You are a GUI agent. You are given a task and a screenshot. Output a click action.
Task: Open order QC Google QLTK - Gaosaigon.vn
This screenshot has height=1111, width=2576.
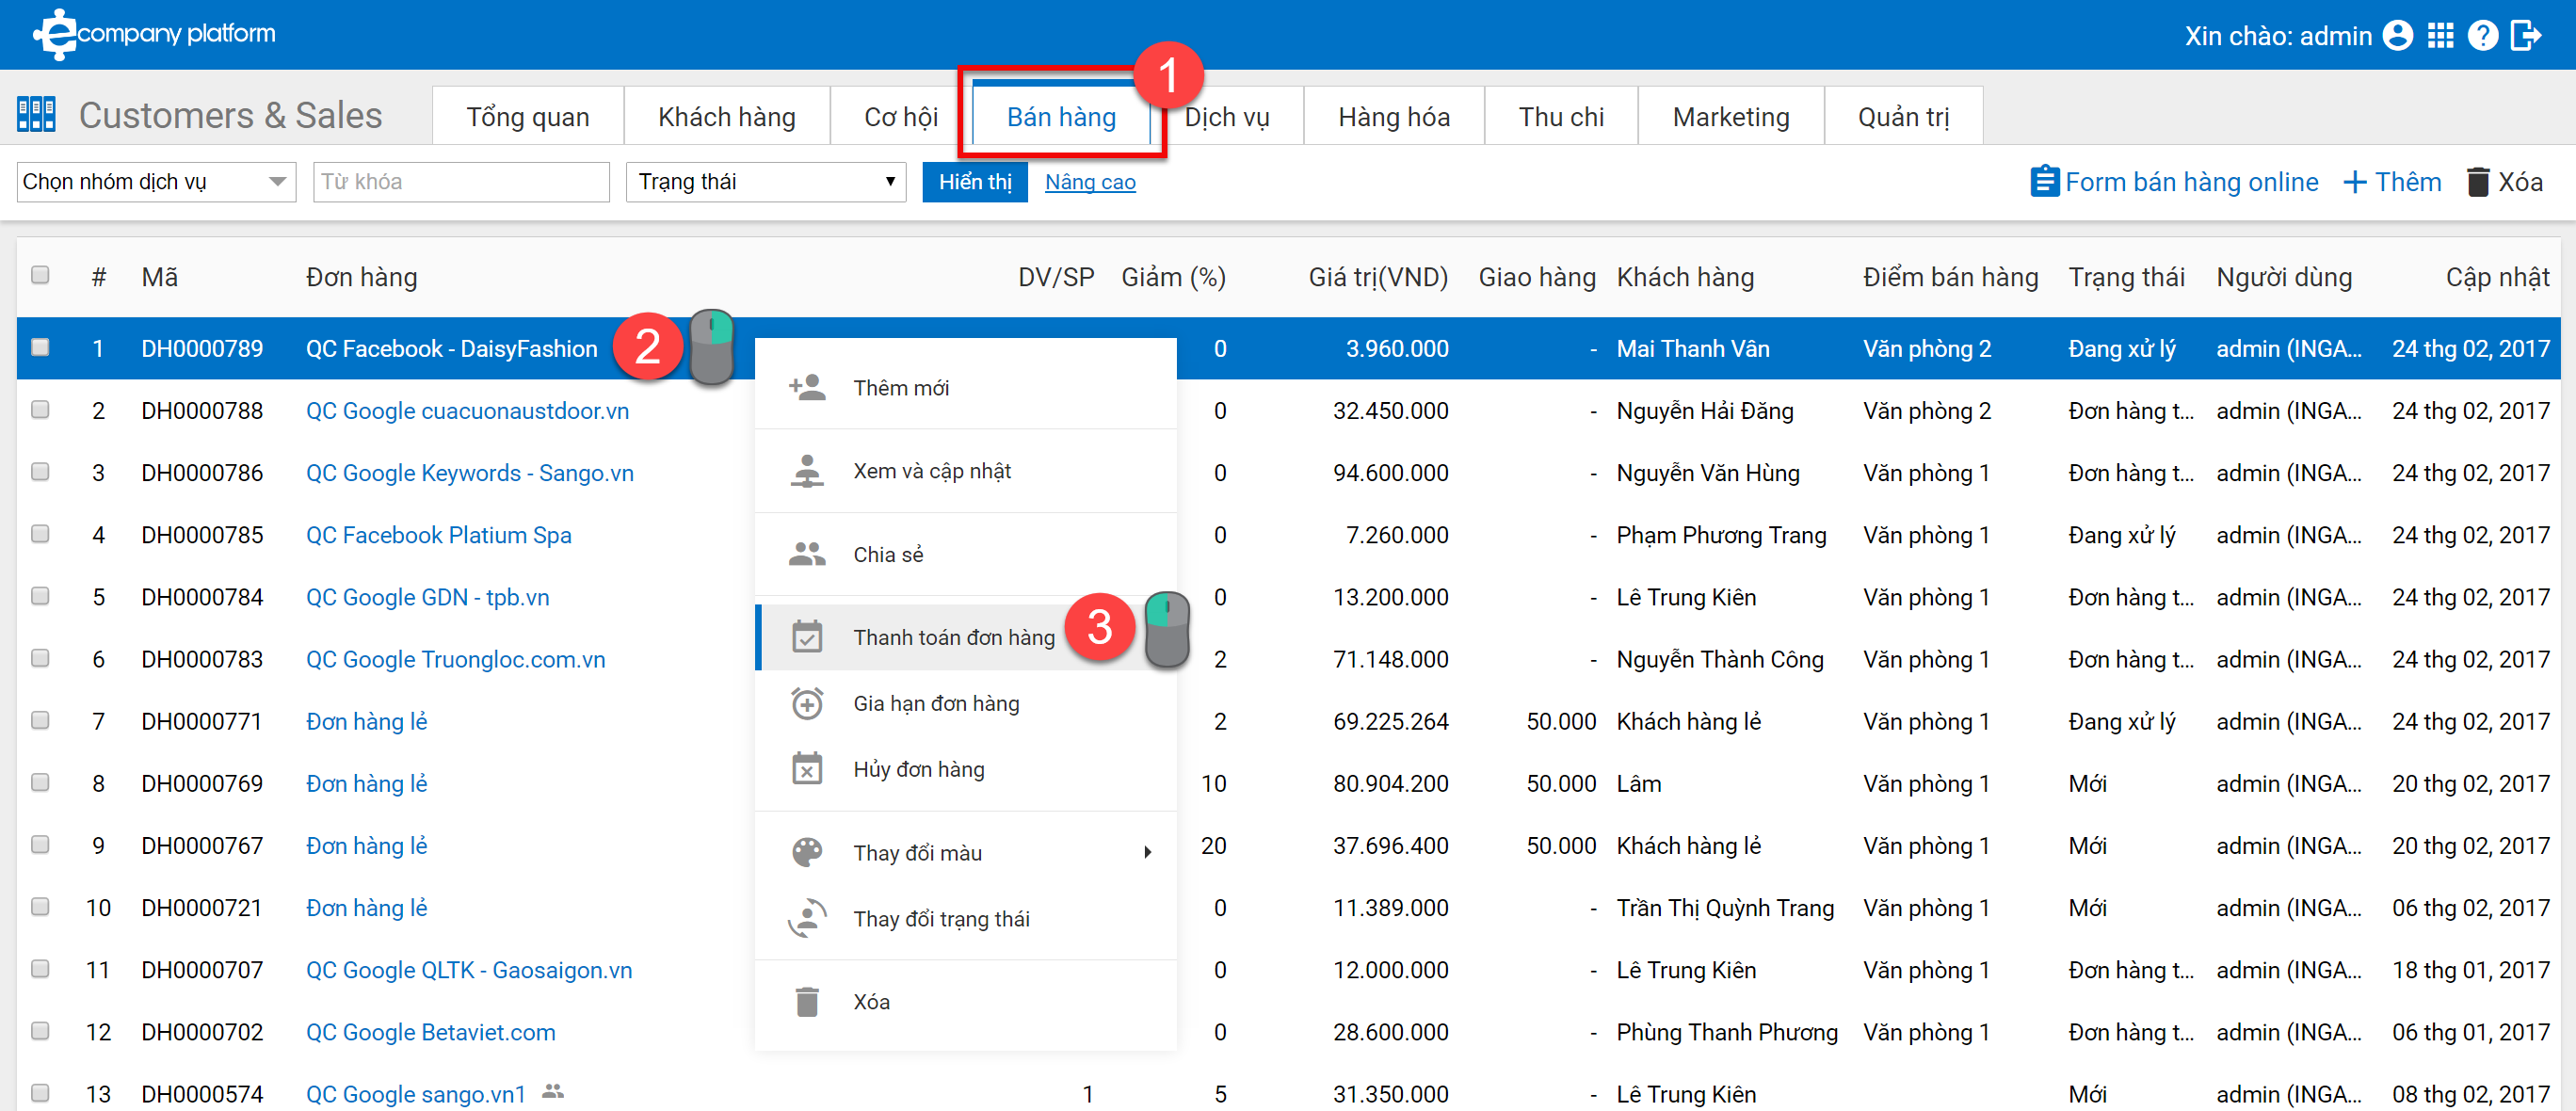[x=469, y=970]
